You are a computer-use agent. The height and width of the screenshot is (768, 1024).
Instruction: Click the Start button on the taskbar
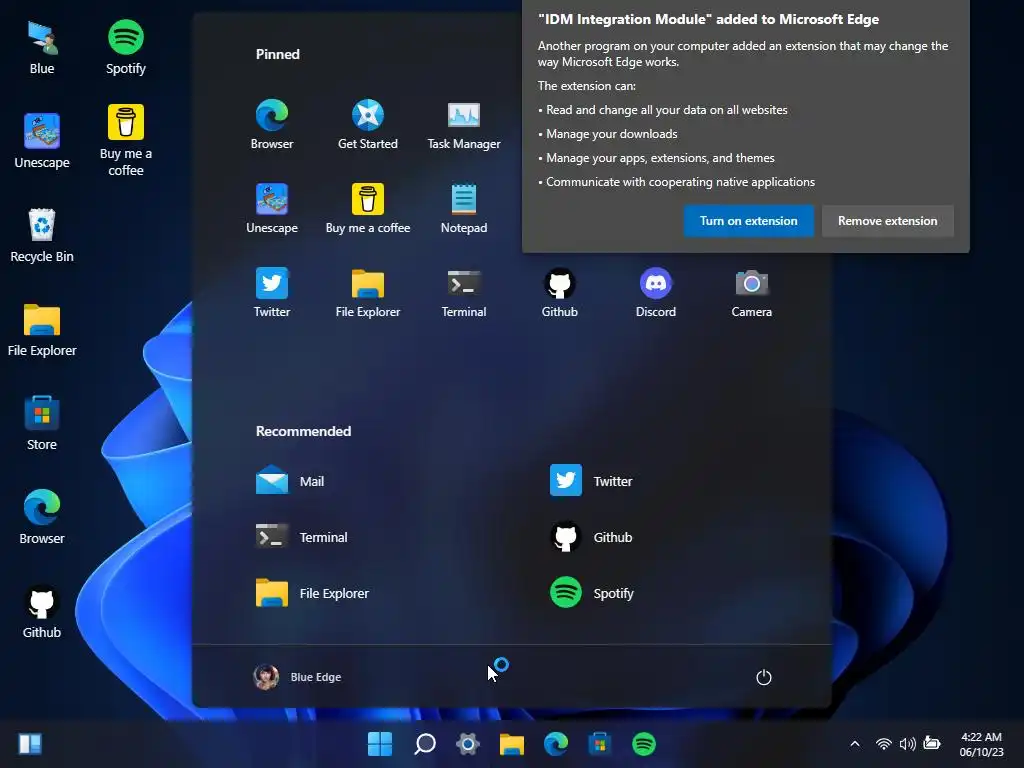pyautogui.click(x=379, y=744)
